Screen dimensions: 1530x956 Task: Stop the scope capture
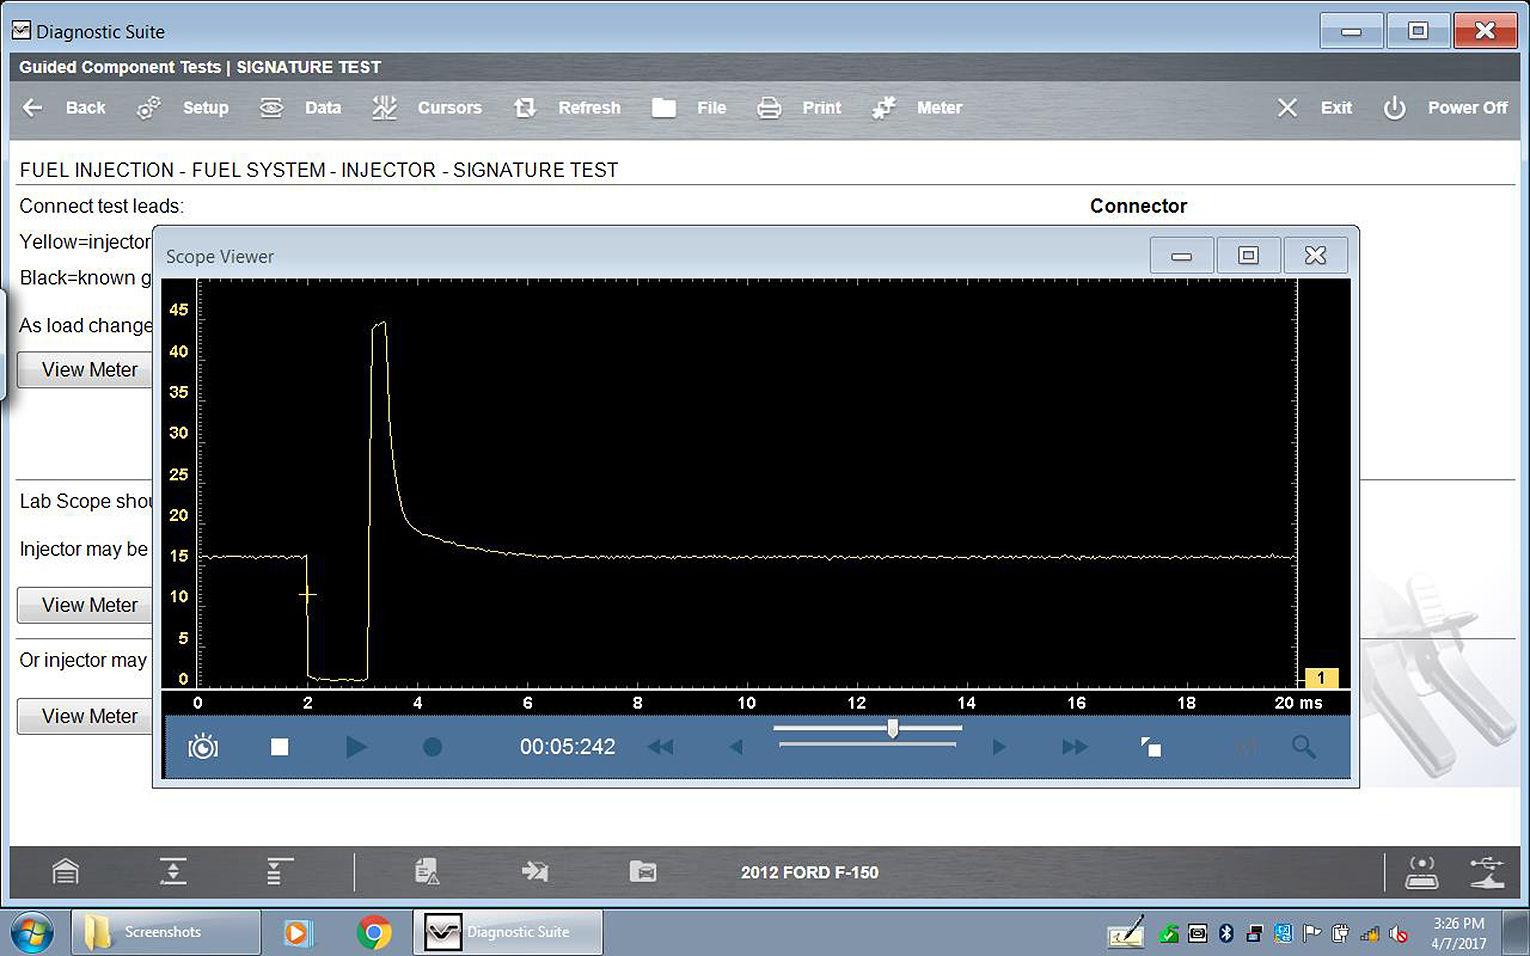pyautogui.click(x=280, y=747)
